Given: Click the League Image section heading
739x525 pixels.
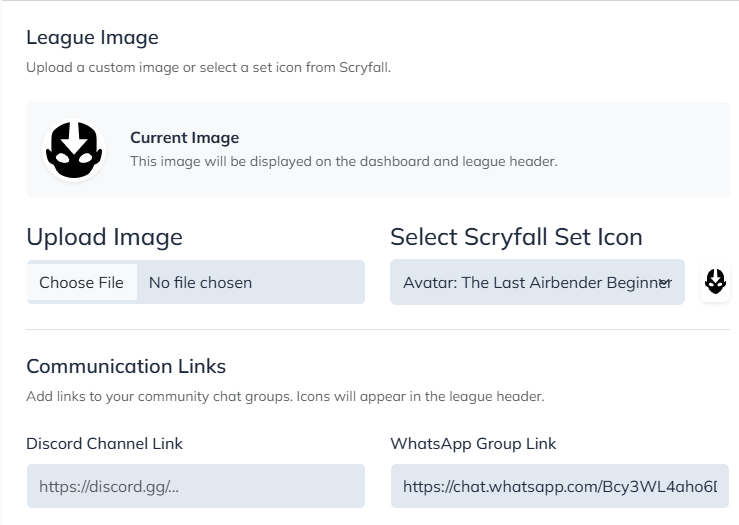Looking at the screenshot, I should 92,38.
